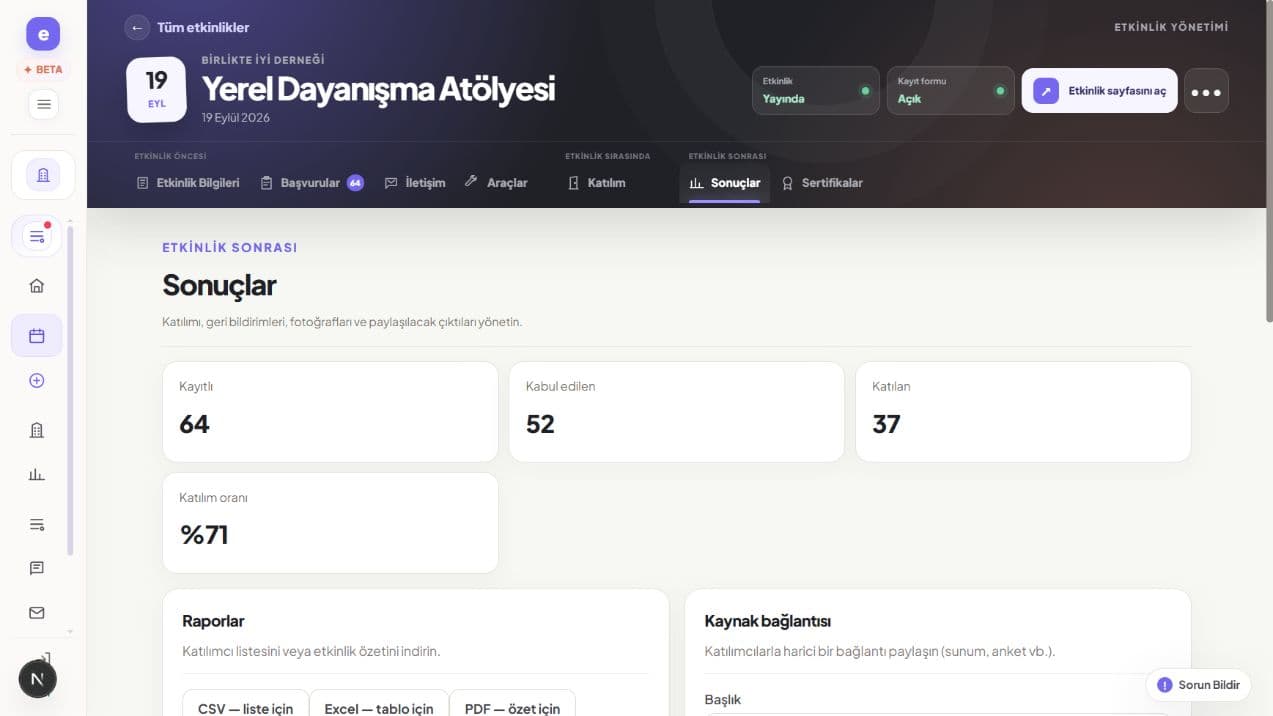This screenshot has width=1273, height=716.
Task: Click the BETA label in sidebar
Action: [x=43, y=70]
